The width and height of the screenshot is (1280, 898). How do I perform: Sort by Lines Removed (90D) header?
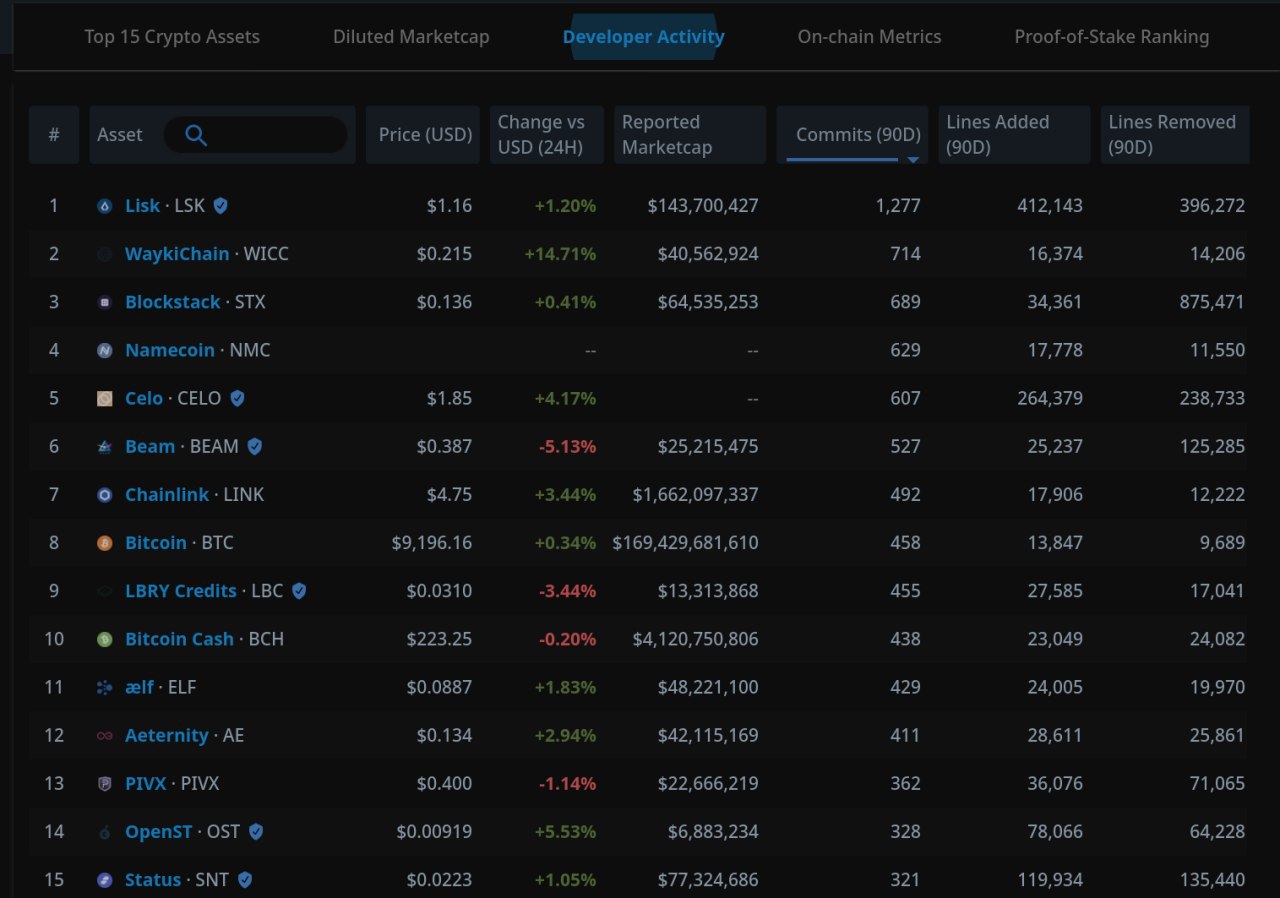point(1175,135)
